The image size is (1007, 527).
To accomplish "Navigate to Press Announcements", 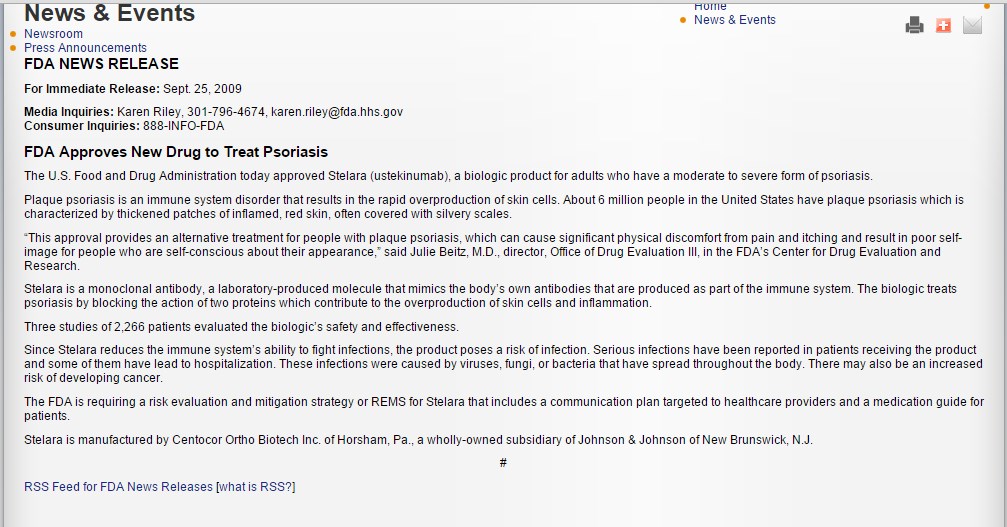I will [85, 48].
